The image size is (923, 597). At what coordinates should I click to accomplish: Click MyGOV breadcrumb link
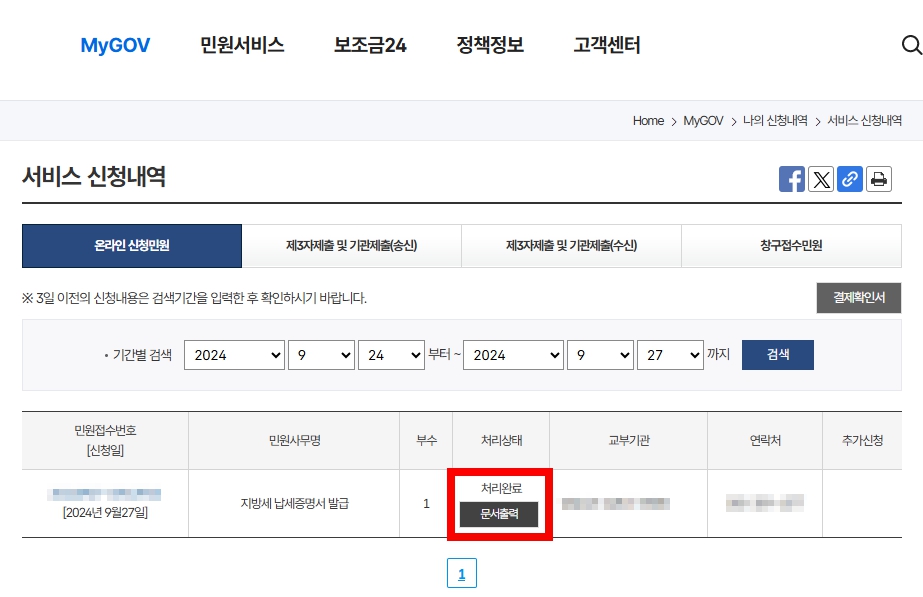click(703, 121)
